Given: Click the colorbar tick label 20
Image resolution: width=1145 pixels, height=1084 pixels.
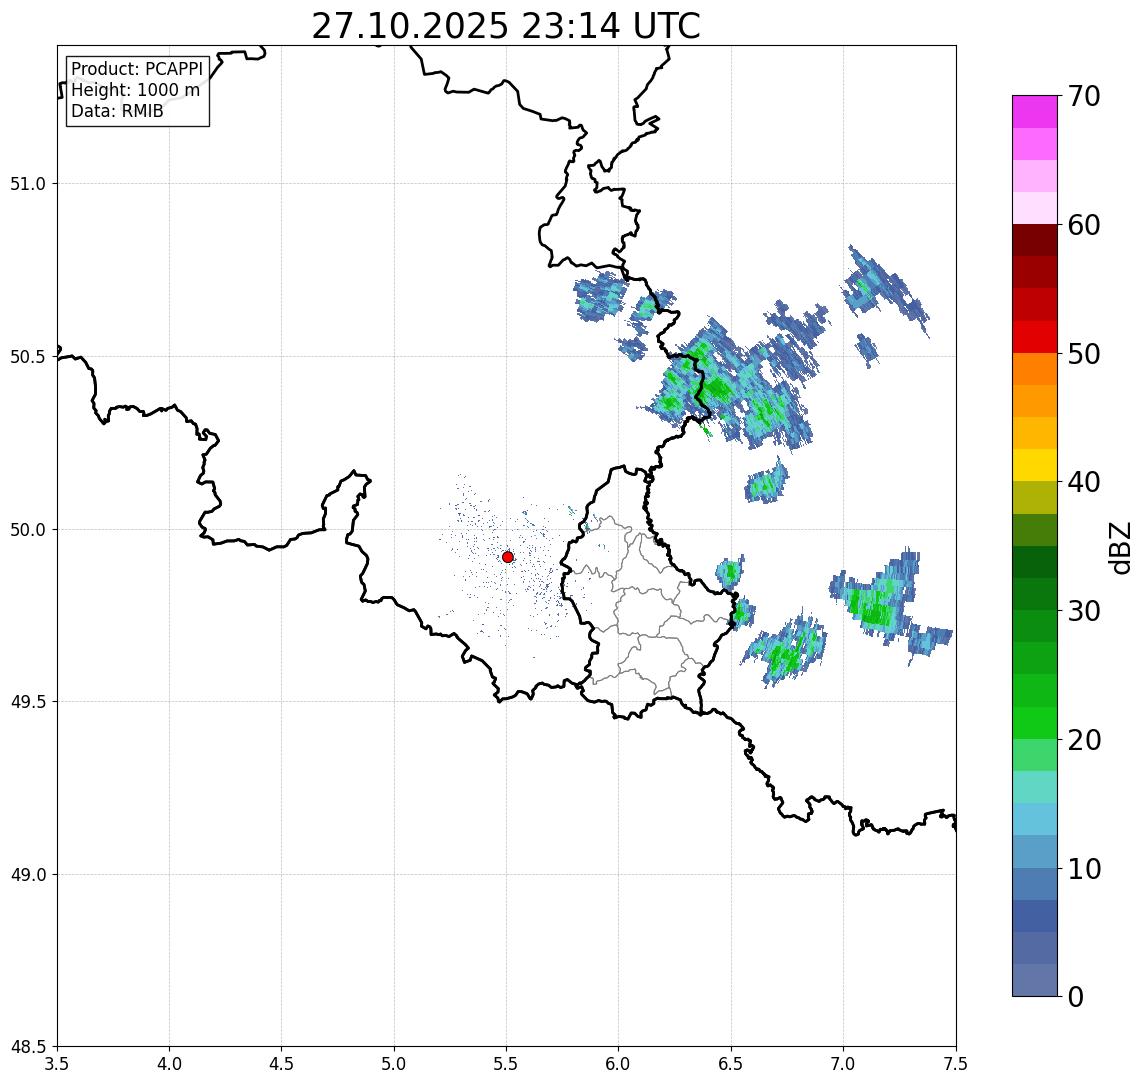Looking at the screenshot, I should 1083,740.
